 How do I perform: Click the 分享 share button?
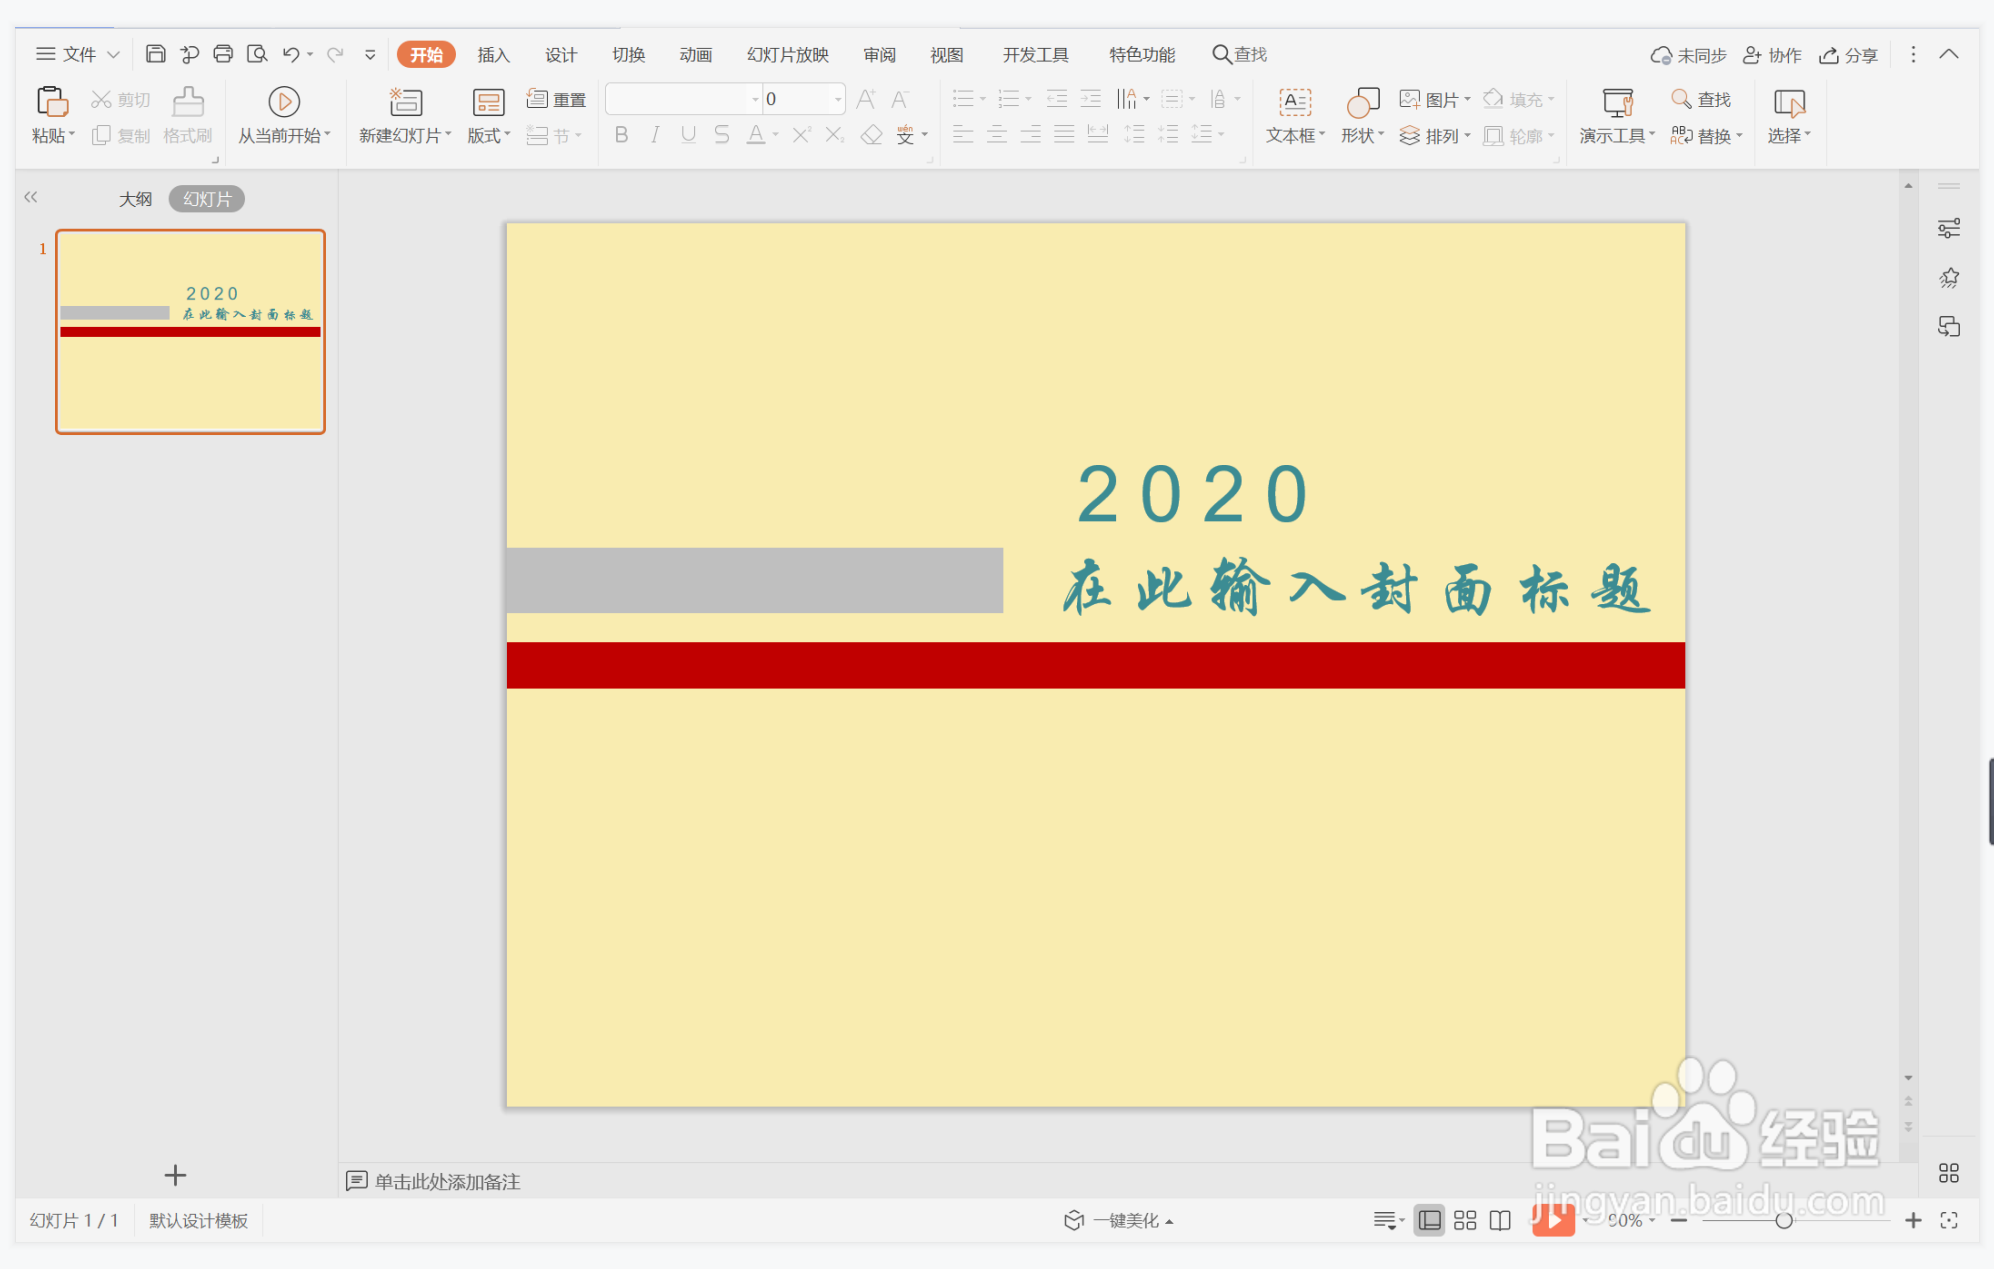[x=1848, y=54]
